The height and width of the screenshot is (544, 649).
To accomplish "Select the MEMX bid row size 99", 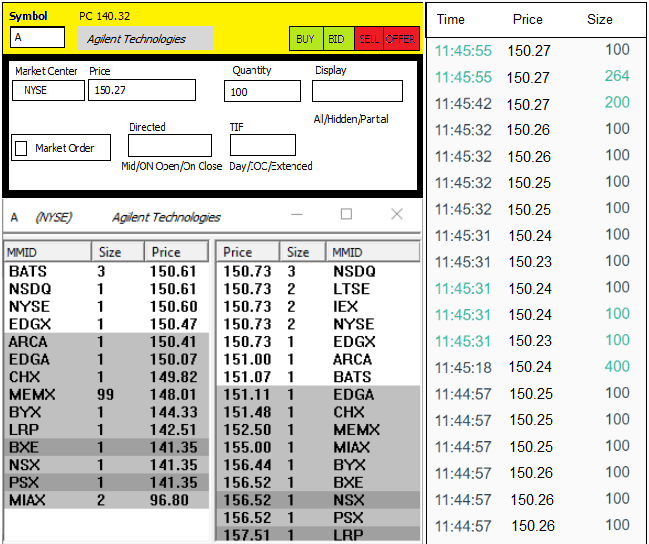I will coord(106,394).
